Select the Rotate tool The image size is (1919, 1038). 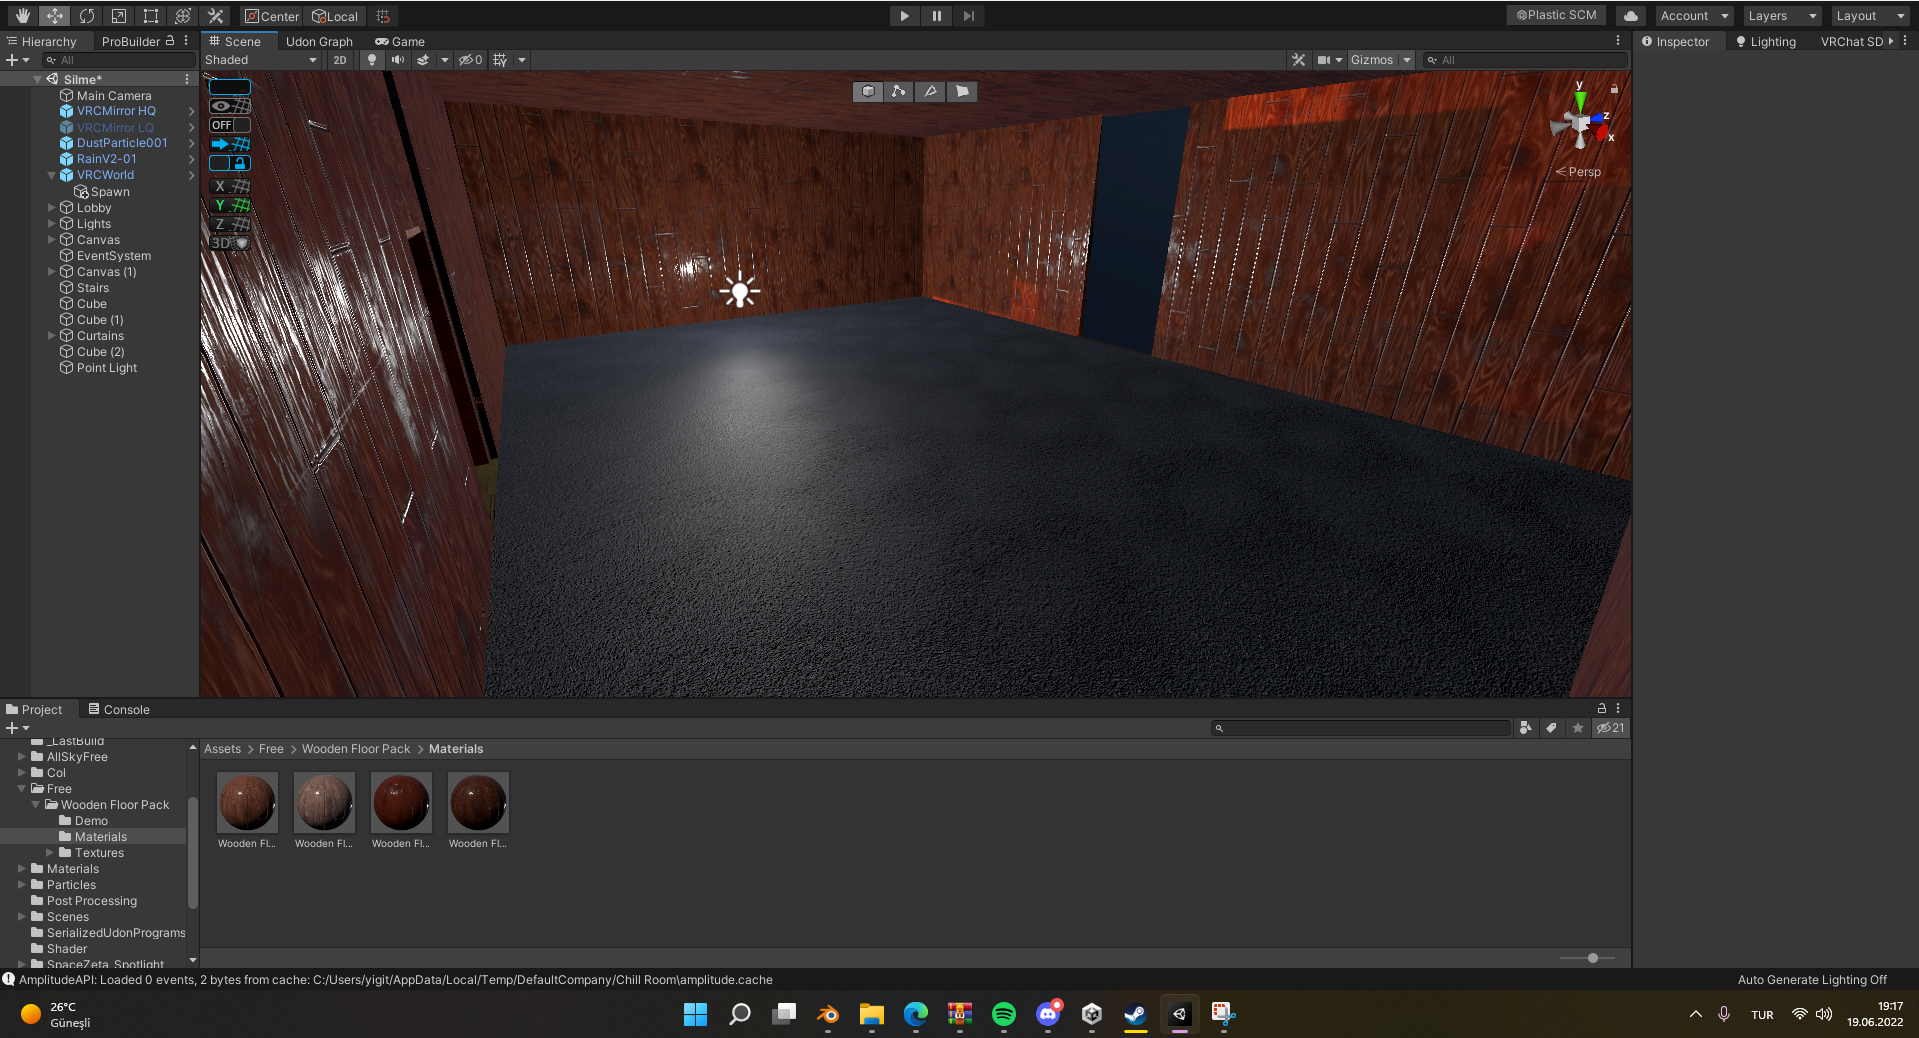coord(87,16)
